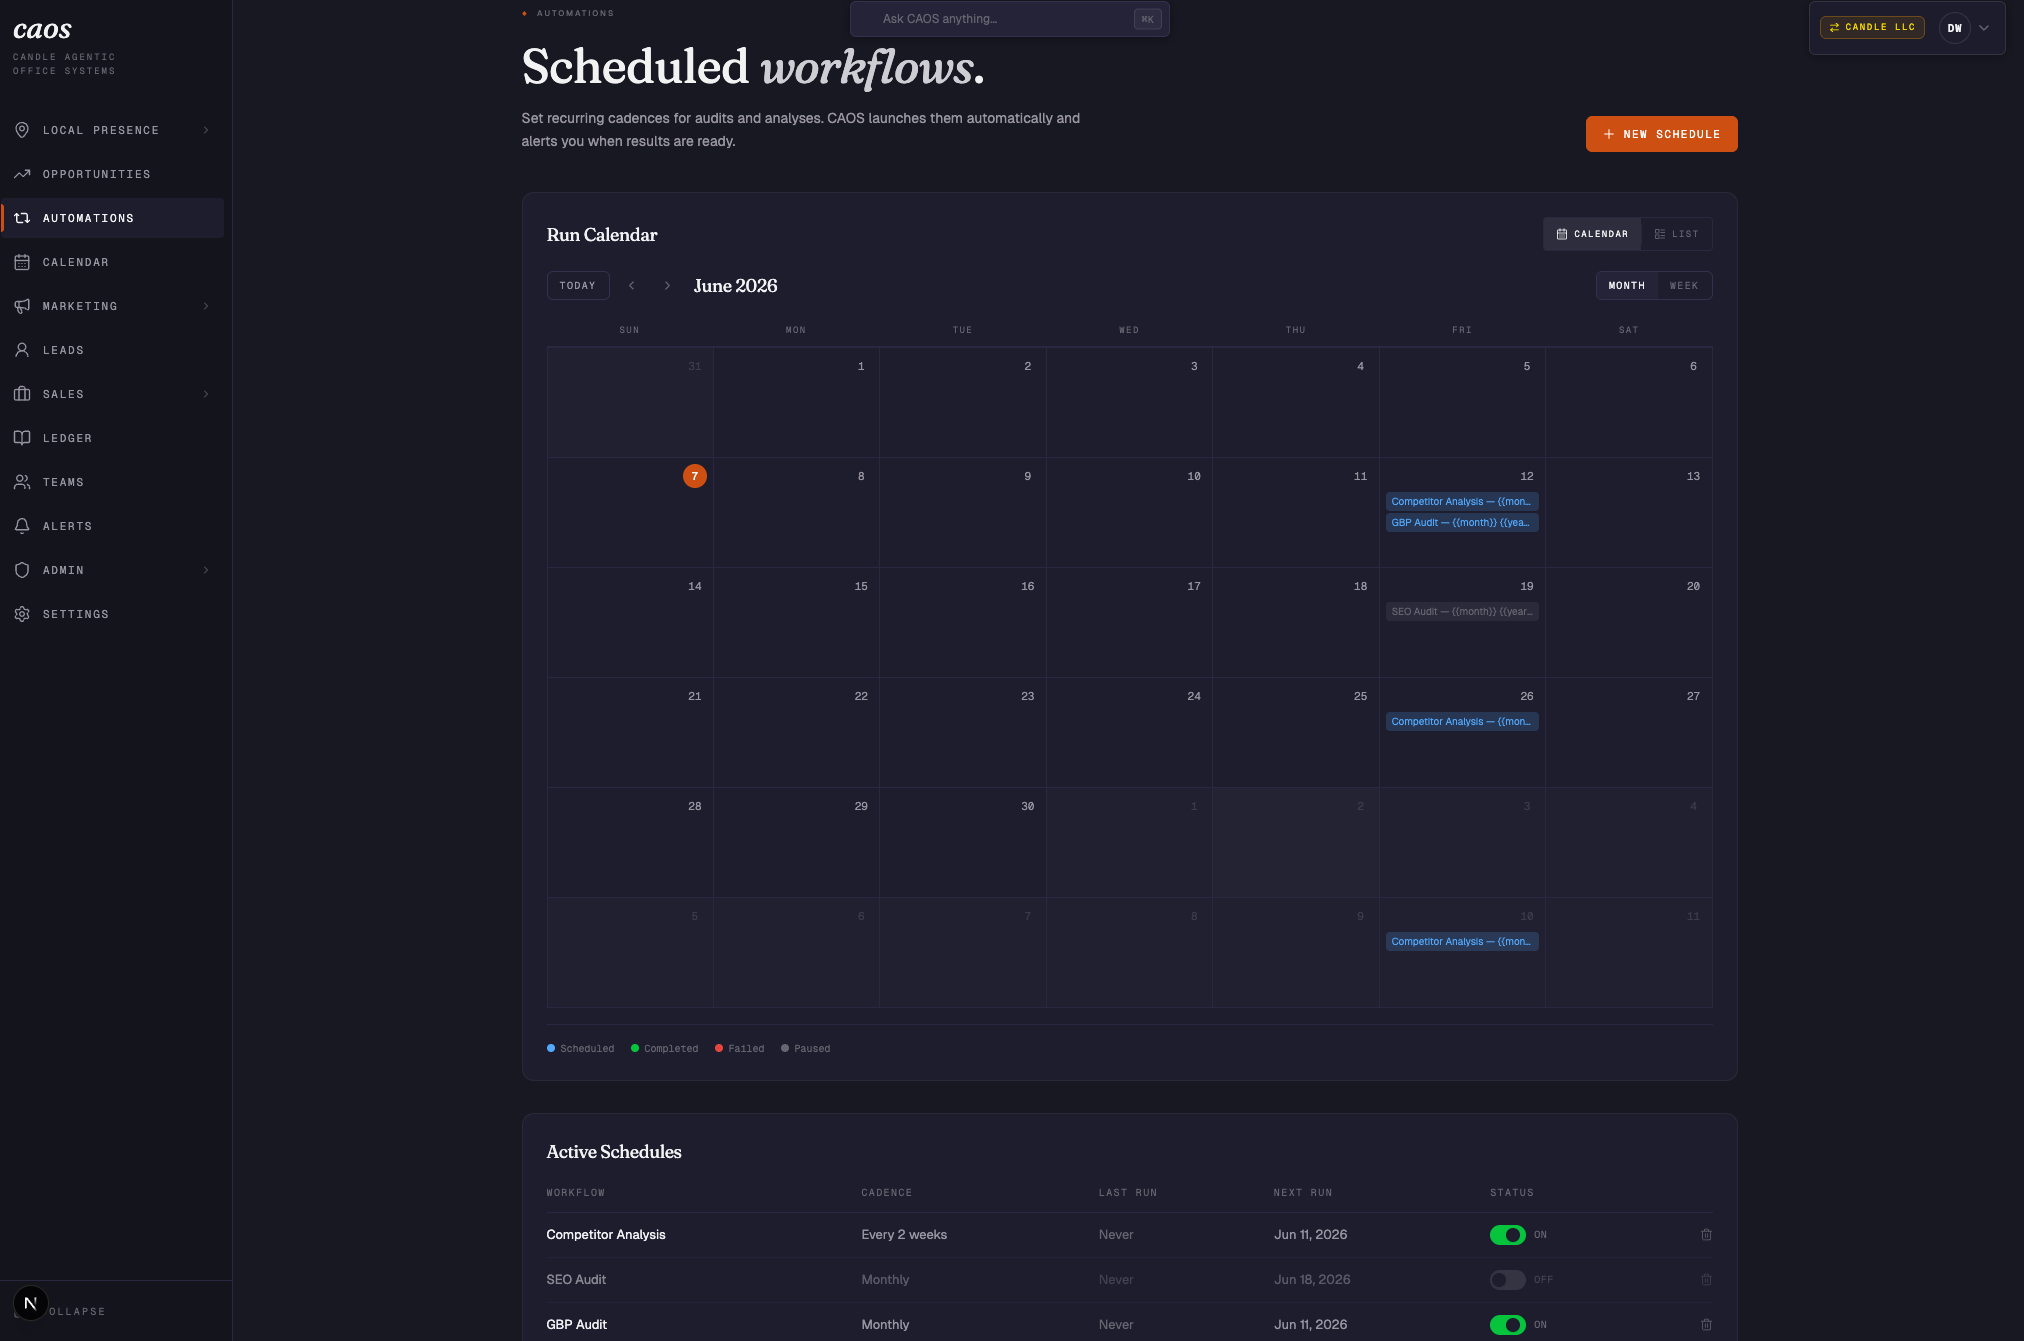Open Calendar icon in sidebar

[x=22, y=262]
